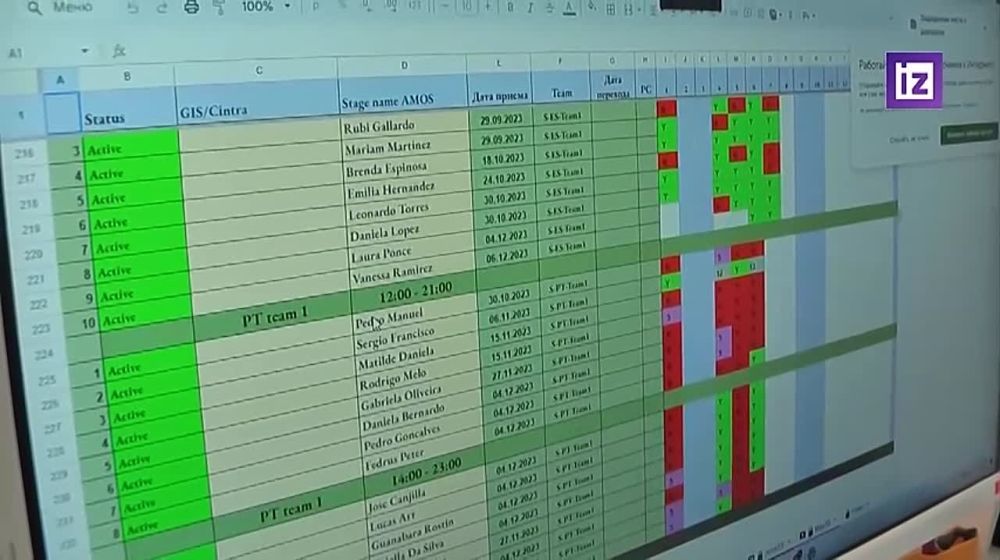
Task: Click the decrease font size minus button
Action: coord(445,6)
